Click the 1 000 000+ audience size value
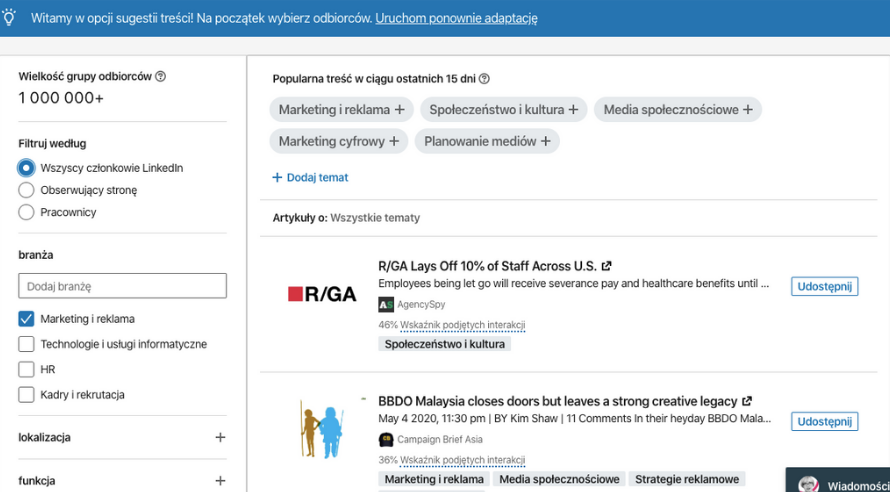The height and width of the screenshot is (492, 890). (x=61, y=98)
